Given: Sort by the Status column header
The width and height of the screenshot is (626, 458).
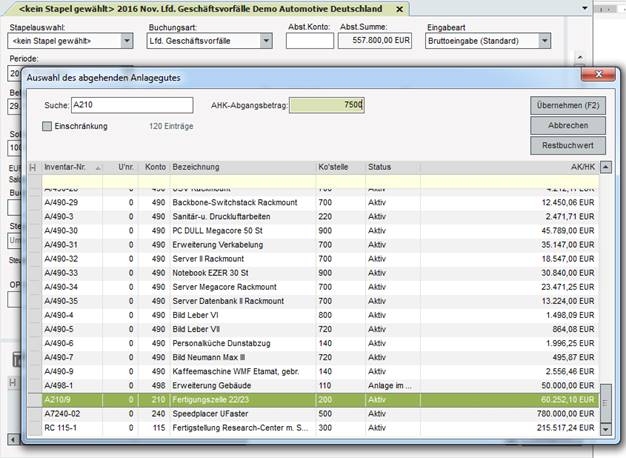Looking at the screenshot, I should (x=392, y=167).
